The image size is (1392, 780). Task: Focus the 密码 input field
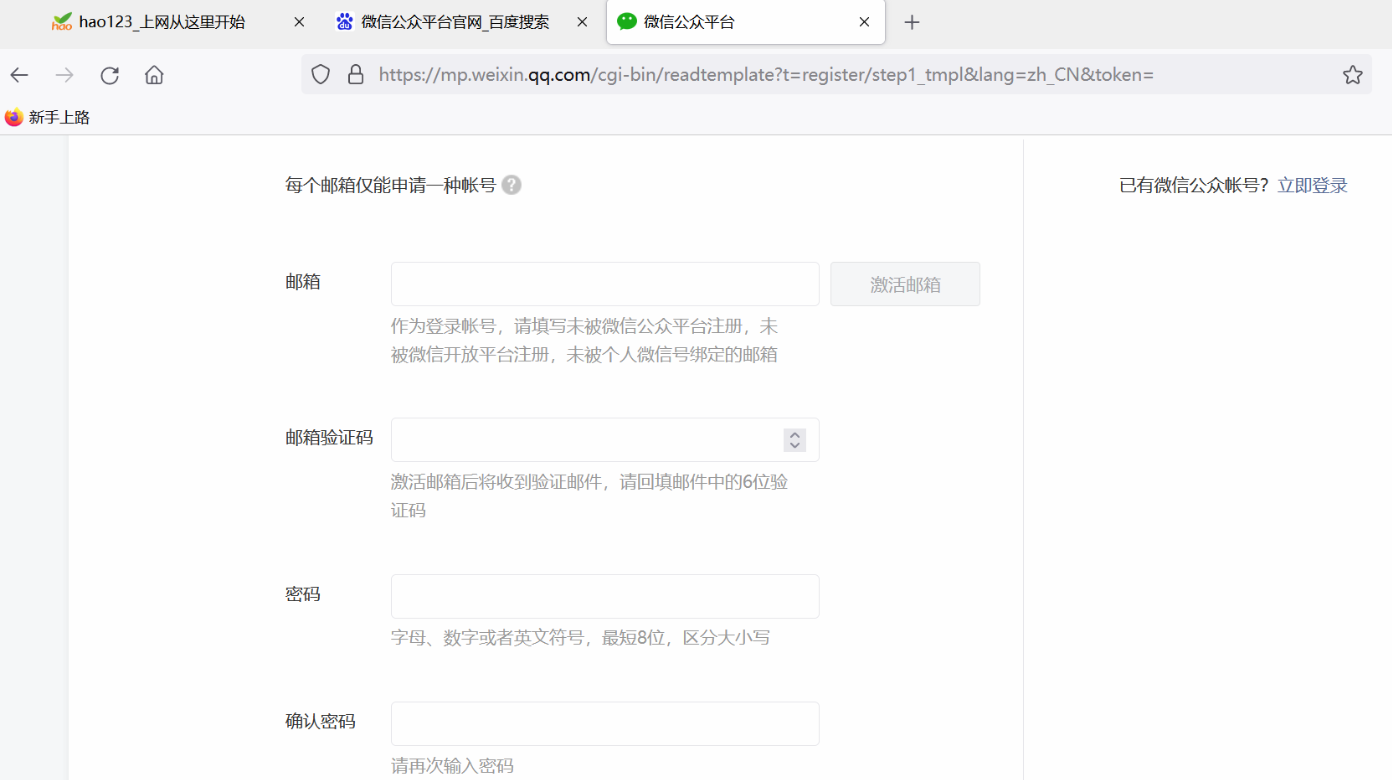[x=605, y=596]
